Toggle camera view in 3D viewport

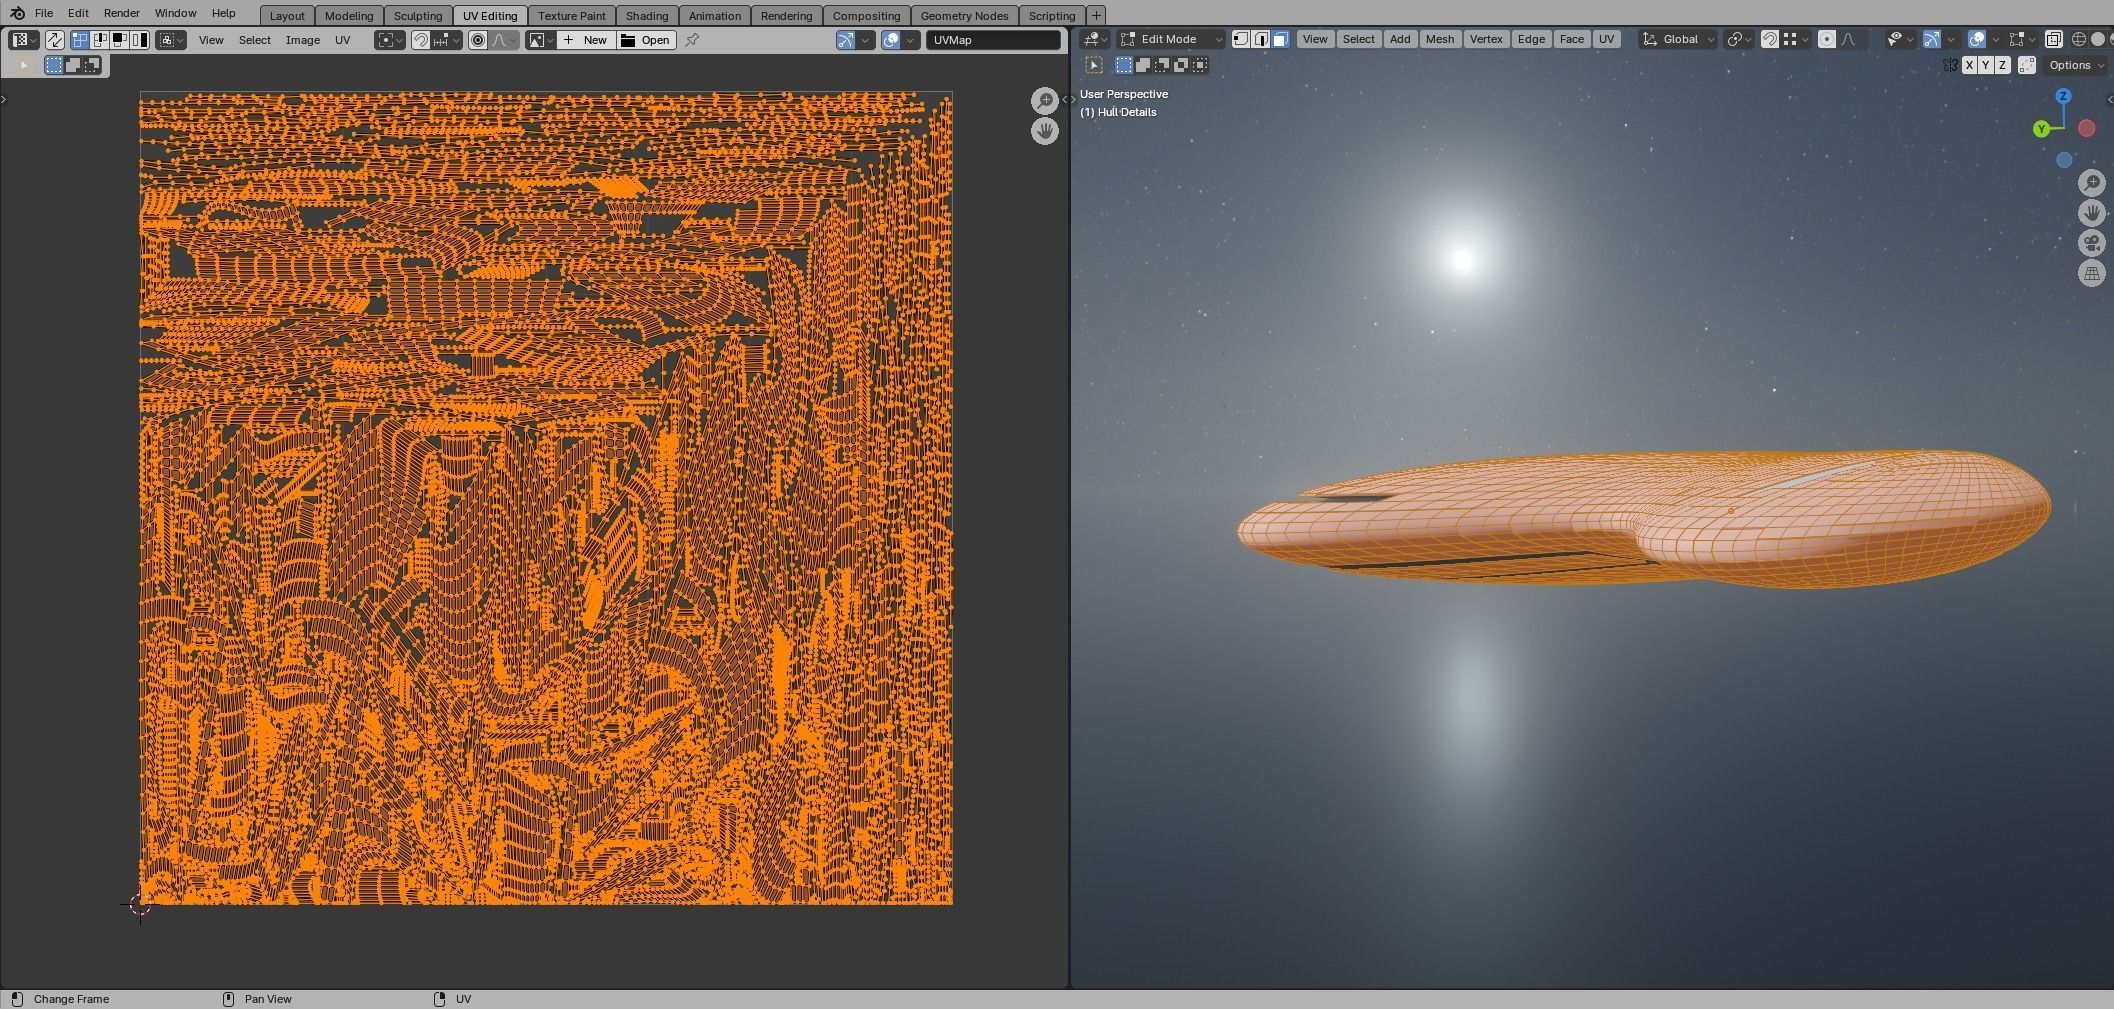click(x=2092, y=243)
